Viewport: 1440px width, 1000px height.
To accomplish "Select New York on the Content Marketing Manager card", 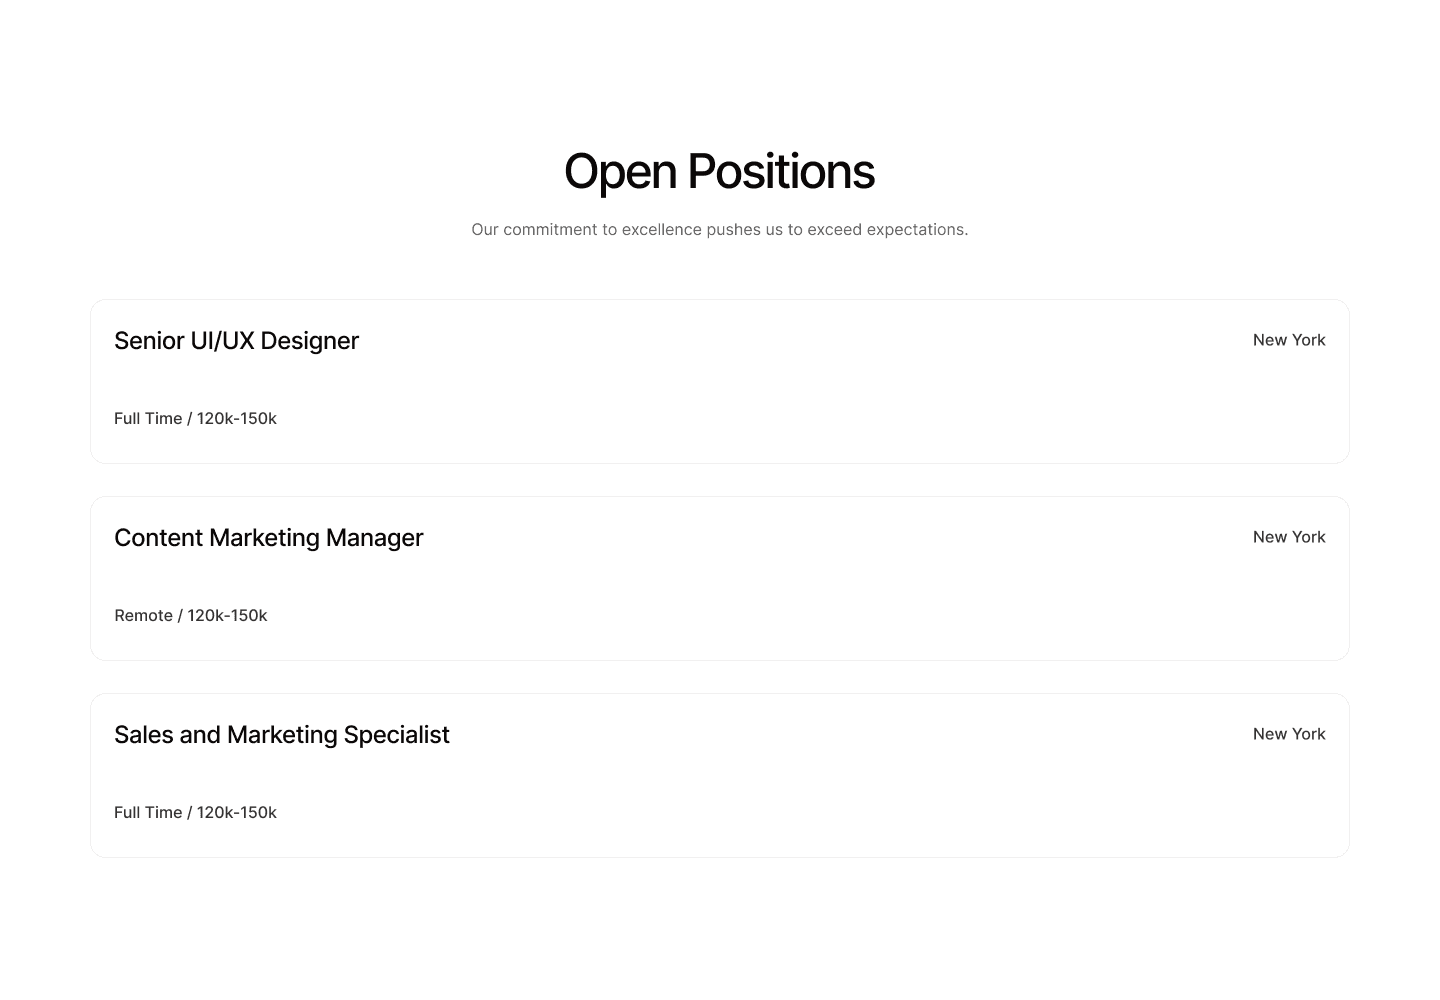I will tap(1289, 536).
